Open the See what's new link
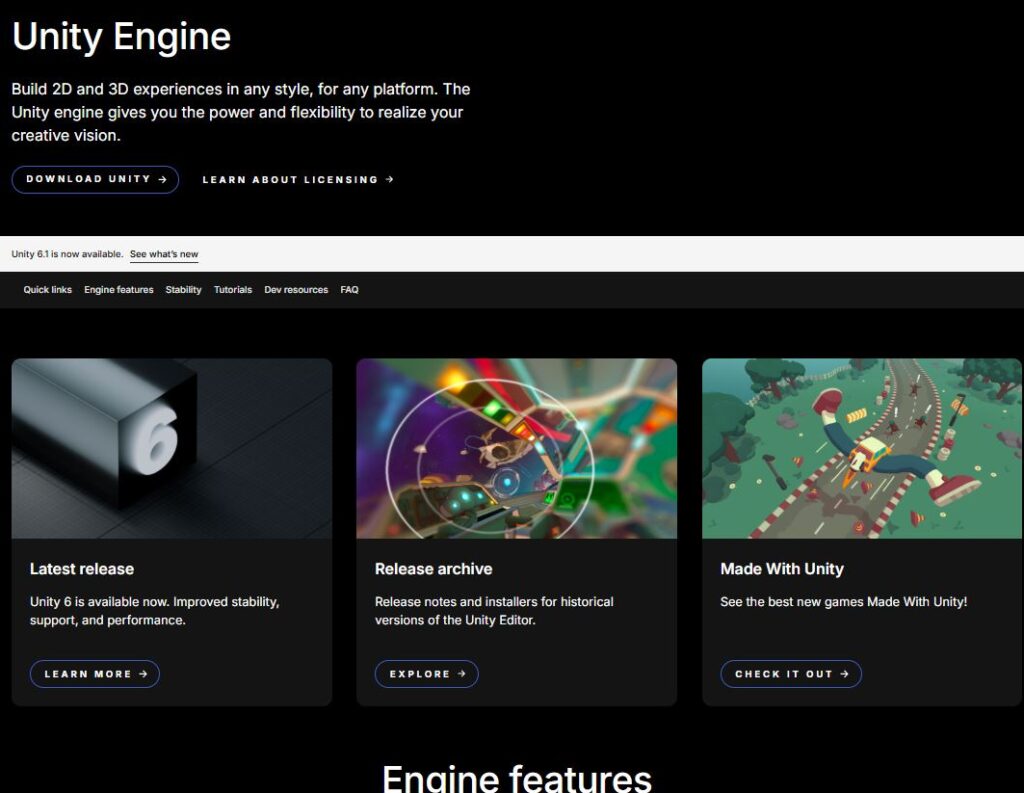The width and height of the screenshot is (1024, 793). 164,254
